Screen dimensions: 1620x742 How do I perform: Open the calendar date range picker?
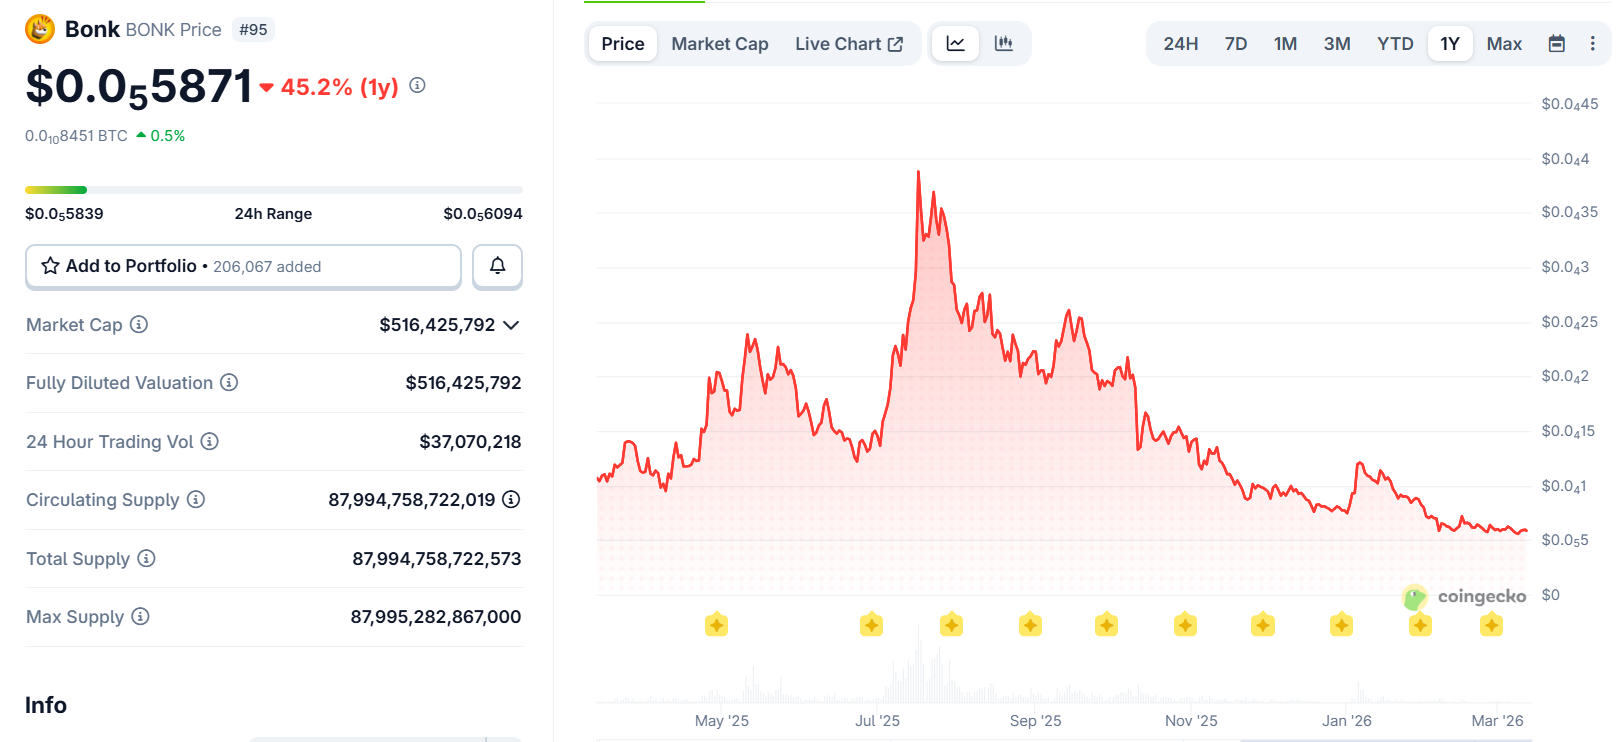coord(1556,44)
